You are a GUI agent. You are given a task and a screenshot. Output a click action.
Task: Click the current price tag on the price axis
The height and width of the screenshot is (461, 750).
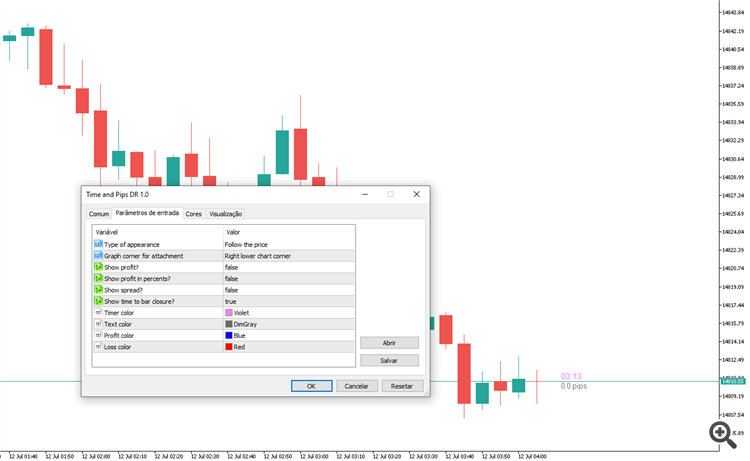(x=733, y=381)
